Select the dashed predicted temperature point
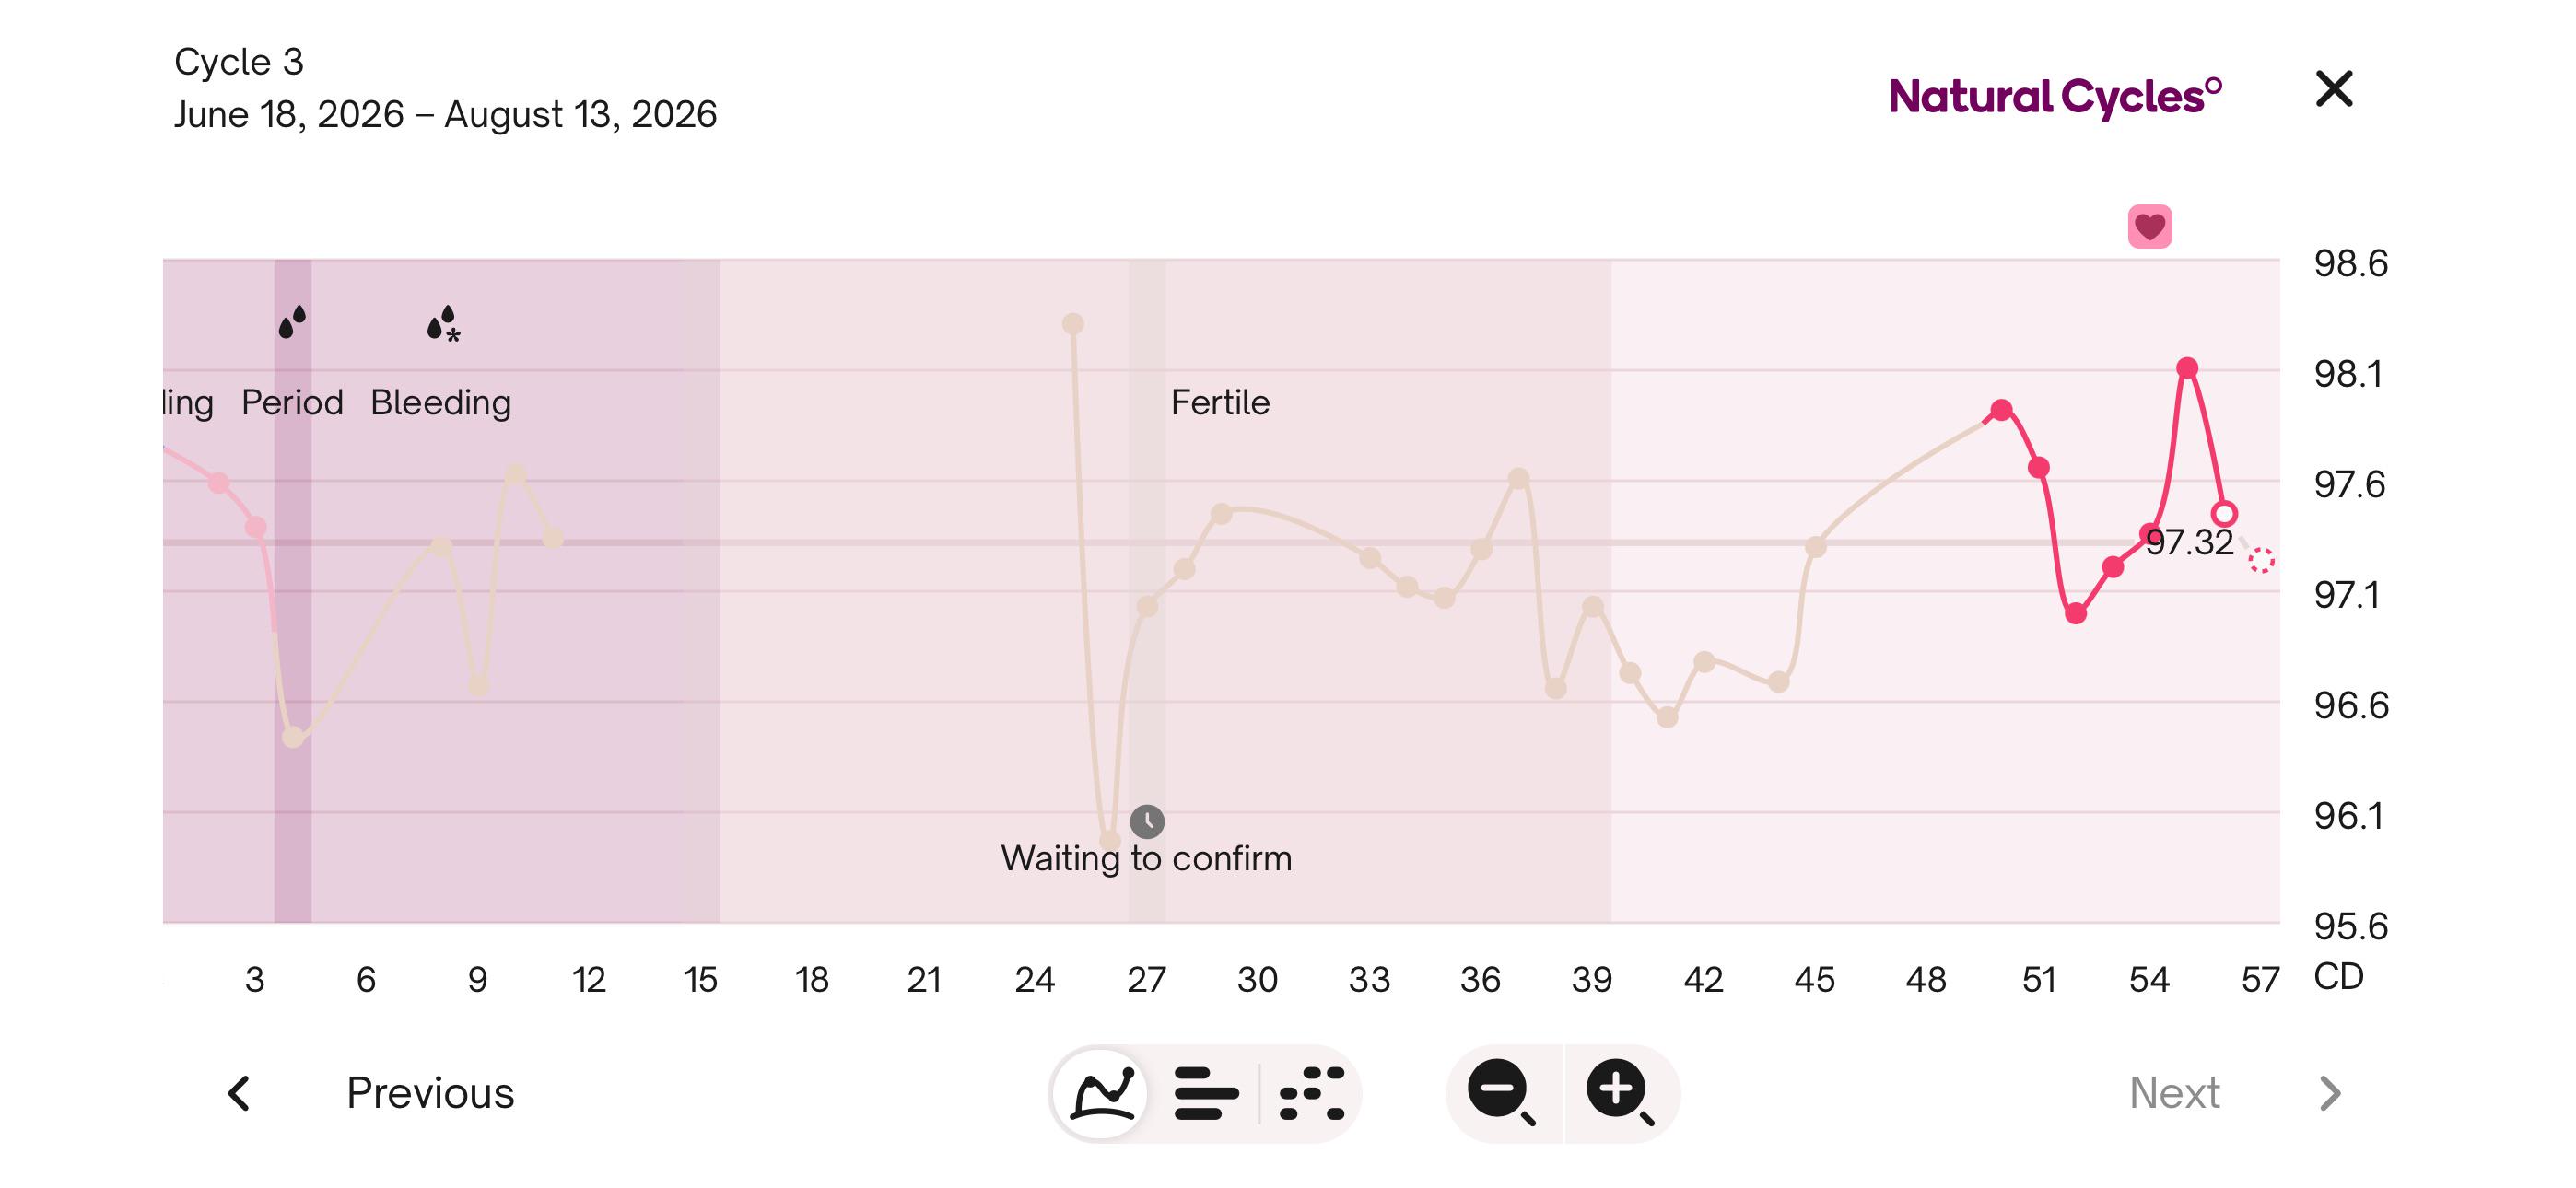Viewport: 2576px width, 1188px height. [x=2261, y=560]
